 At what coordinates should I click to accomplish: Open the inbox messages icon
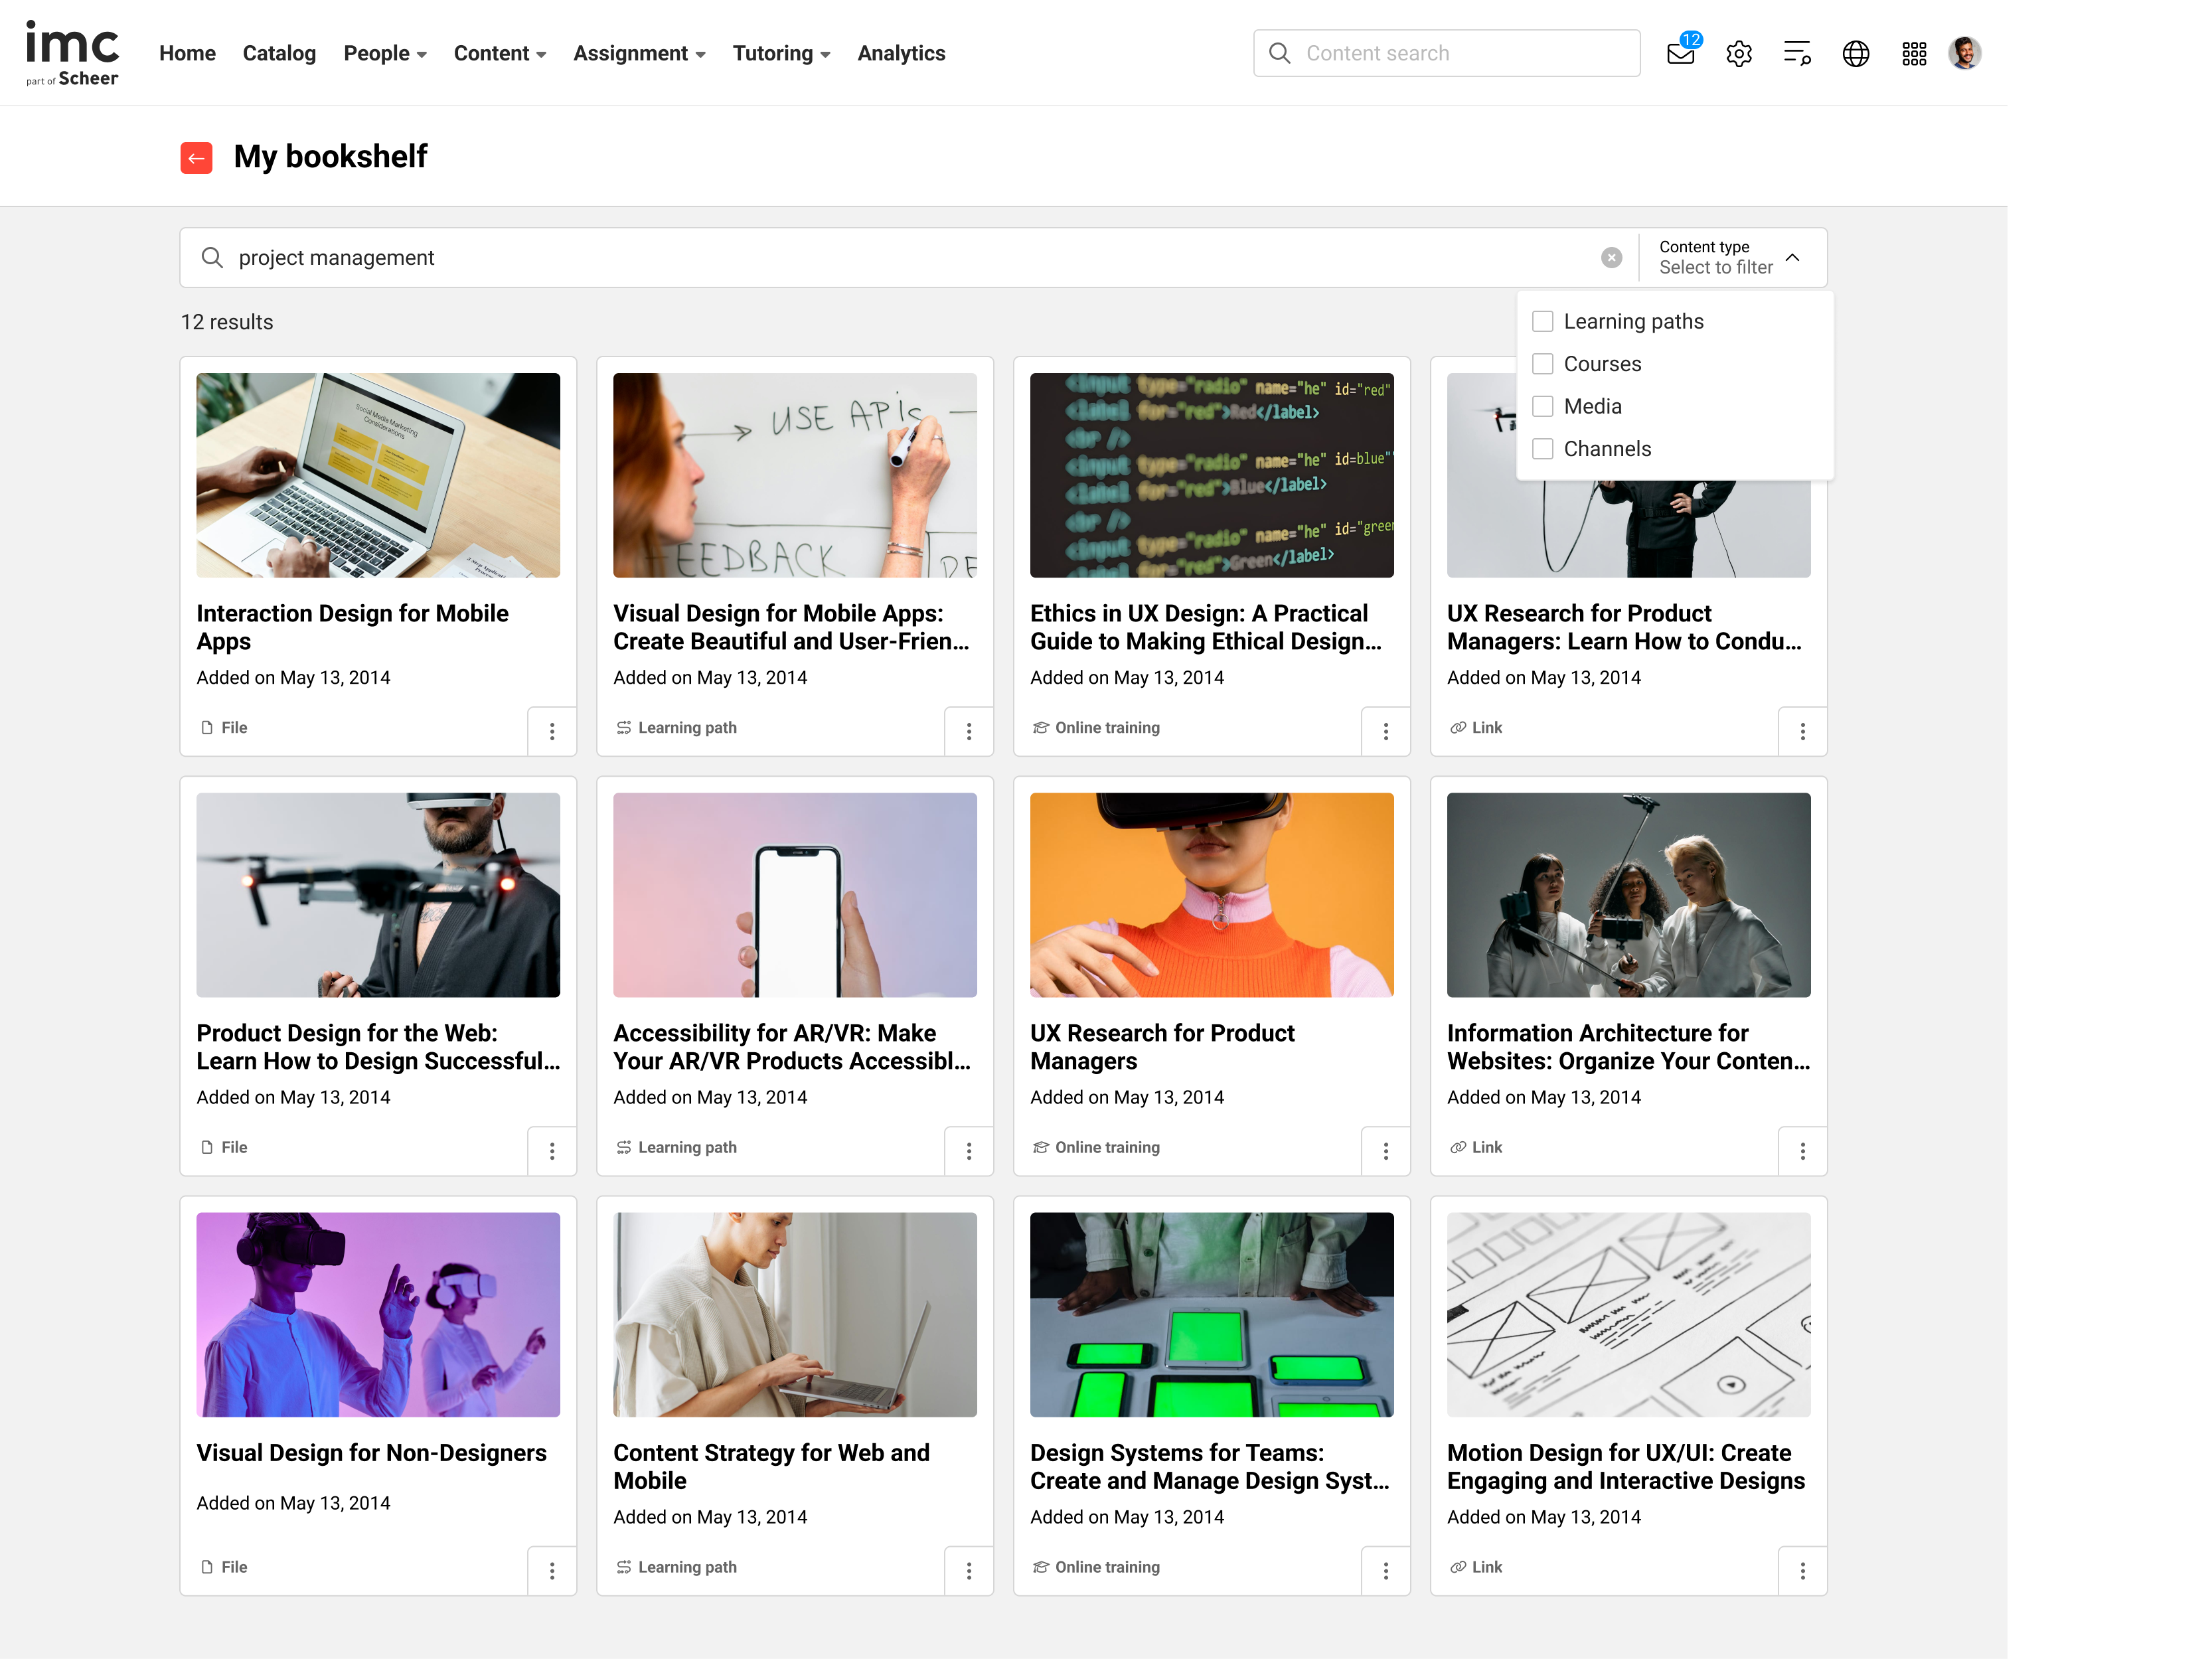[x=1681, y=53]
